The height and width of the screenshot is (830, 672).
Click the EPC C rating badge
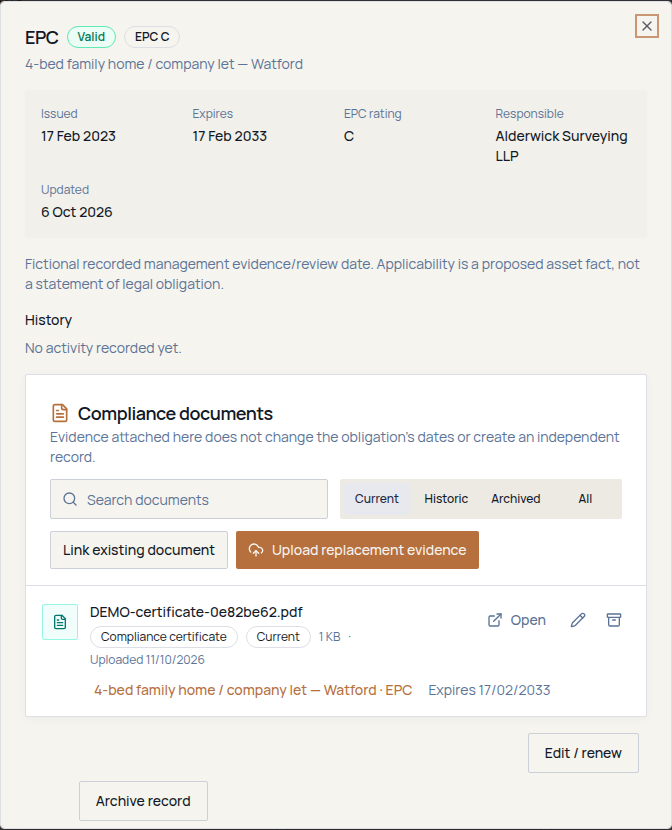coord(152,37)
